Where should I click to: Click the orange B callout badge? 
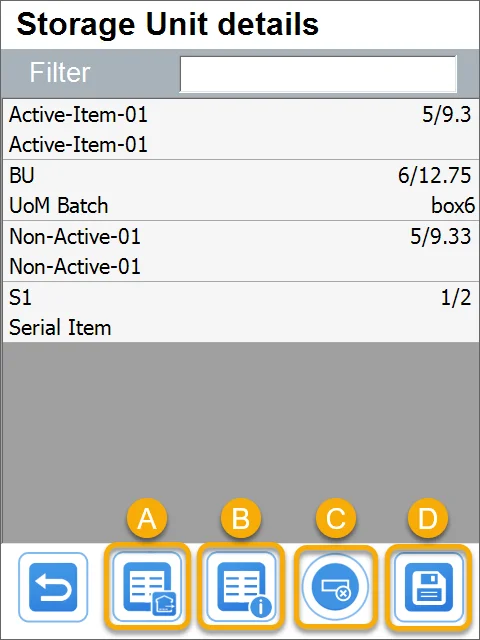(x=241, y=519)
